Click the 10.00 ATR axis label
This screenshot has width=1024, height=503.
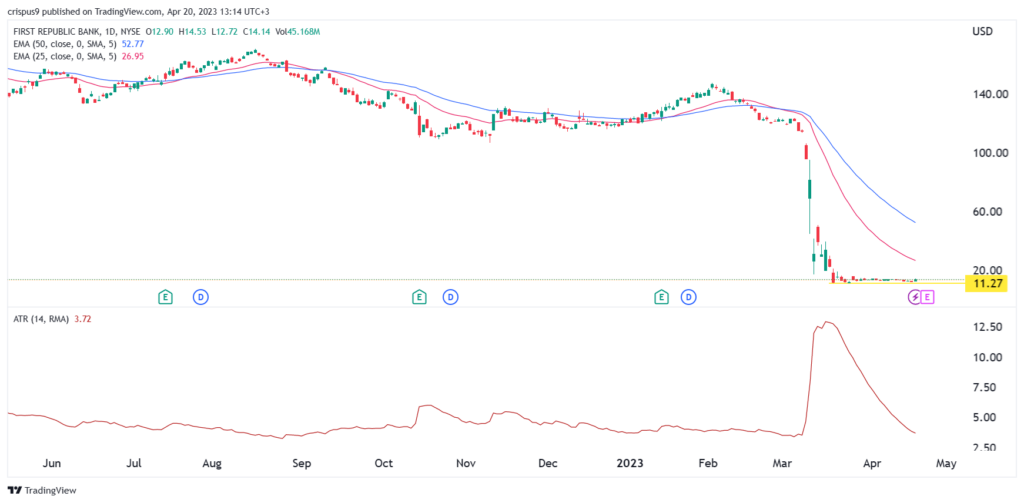(987, 357)
